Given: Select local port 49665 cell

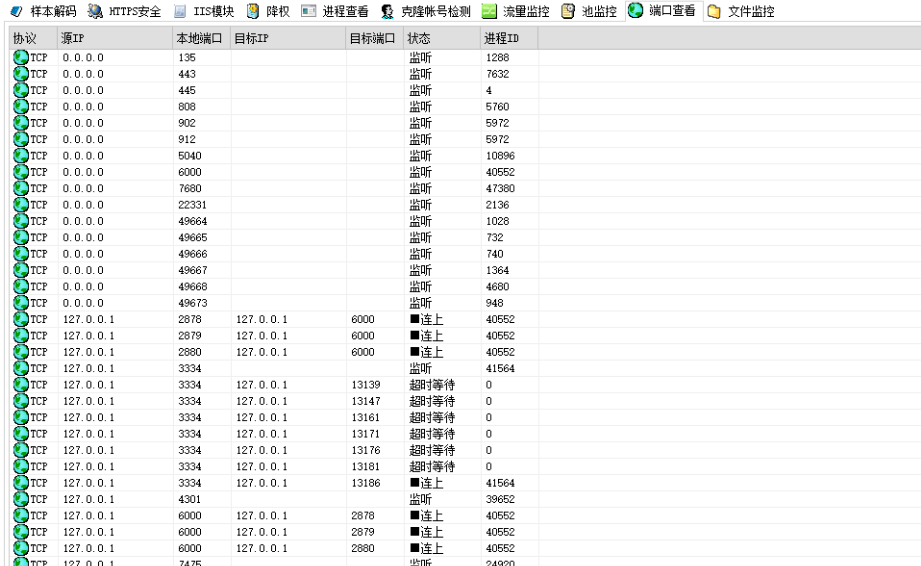Looking at the screenshot, I should [193, 237].
